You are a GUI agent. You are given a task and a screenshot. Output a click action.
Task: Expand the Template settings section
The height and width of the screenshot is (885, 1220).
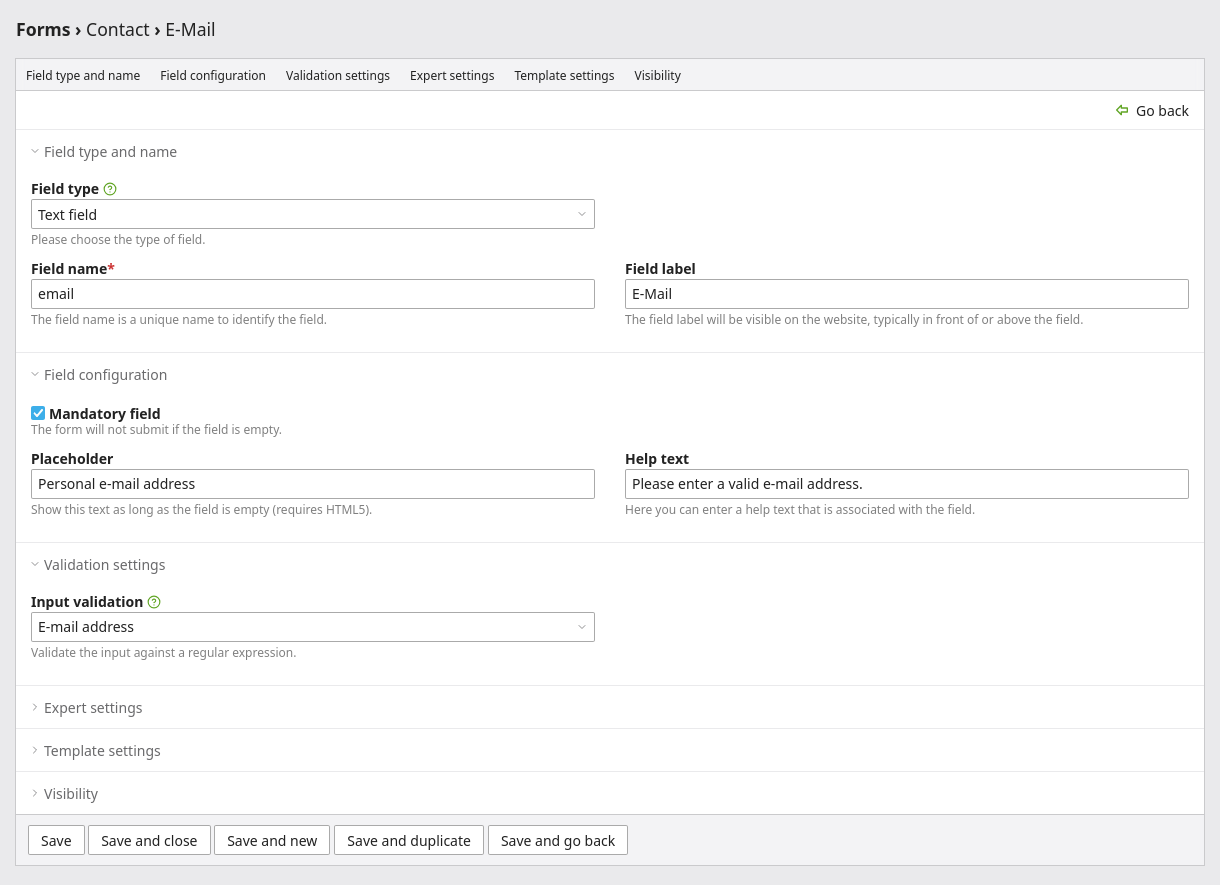coord(96,751)
